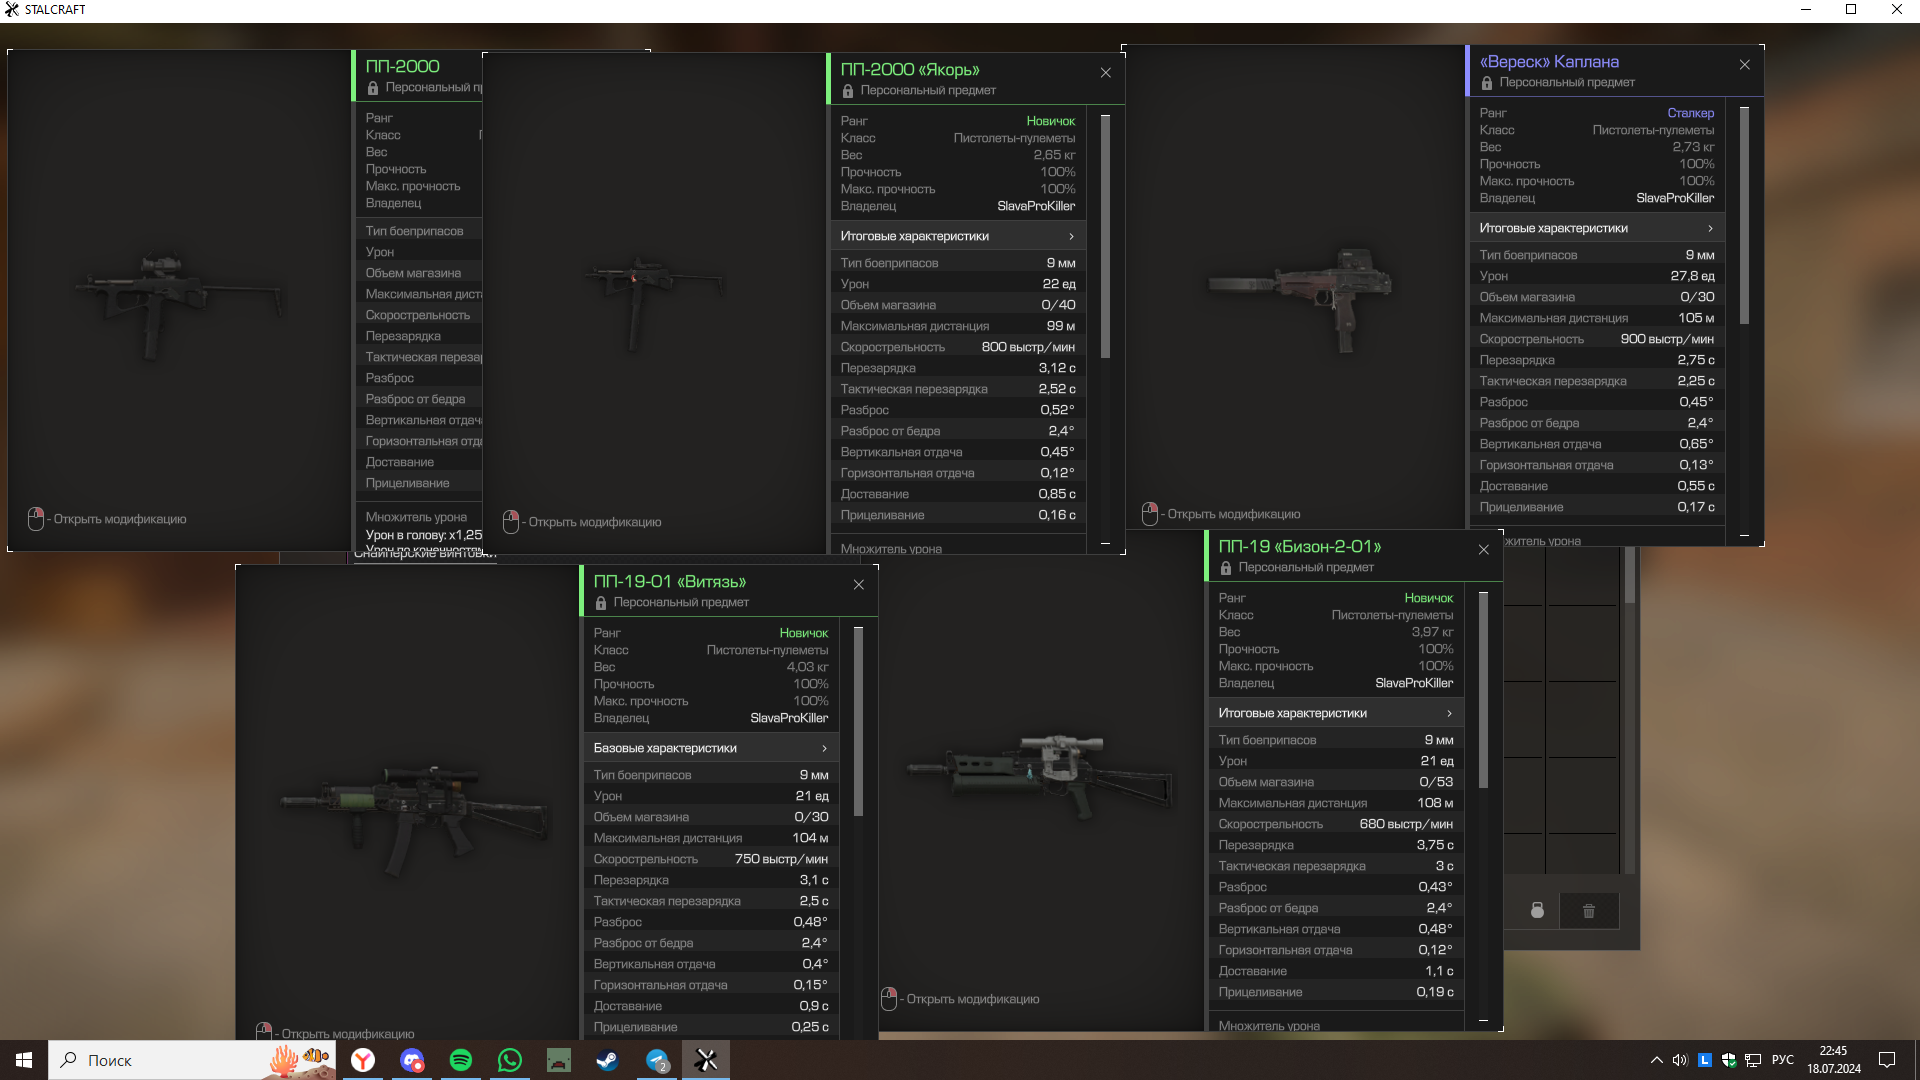
Task: Click the lock icon under «Вереск» Каплана title
Action: (x=1487, y=83)
